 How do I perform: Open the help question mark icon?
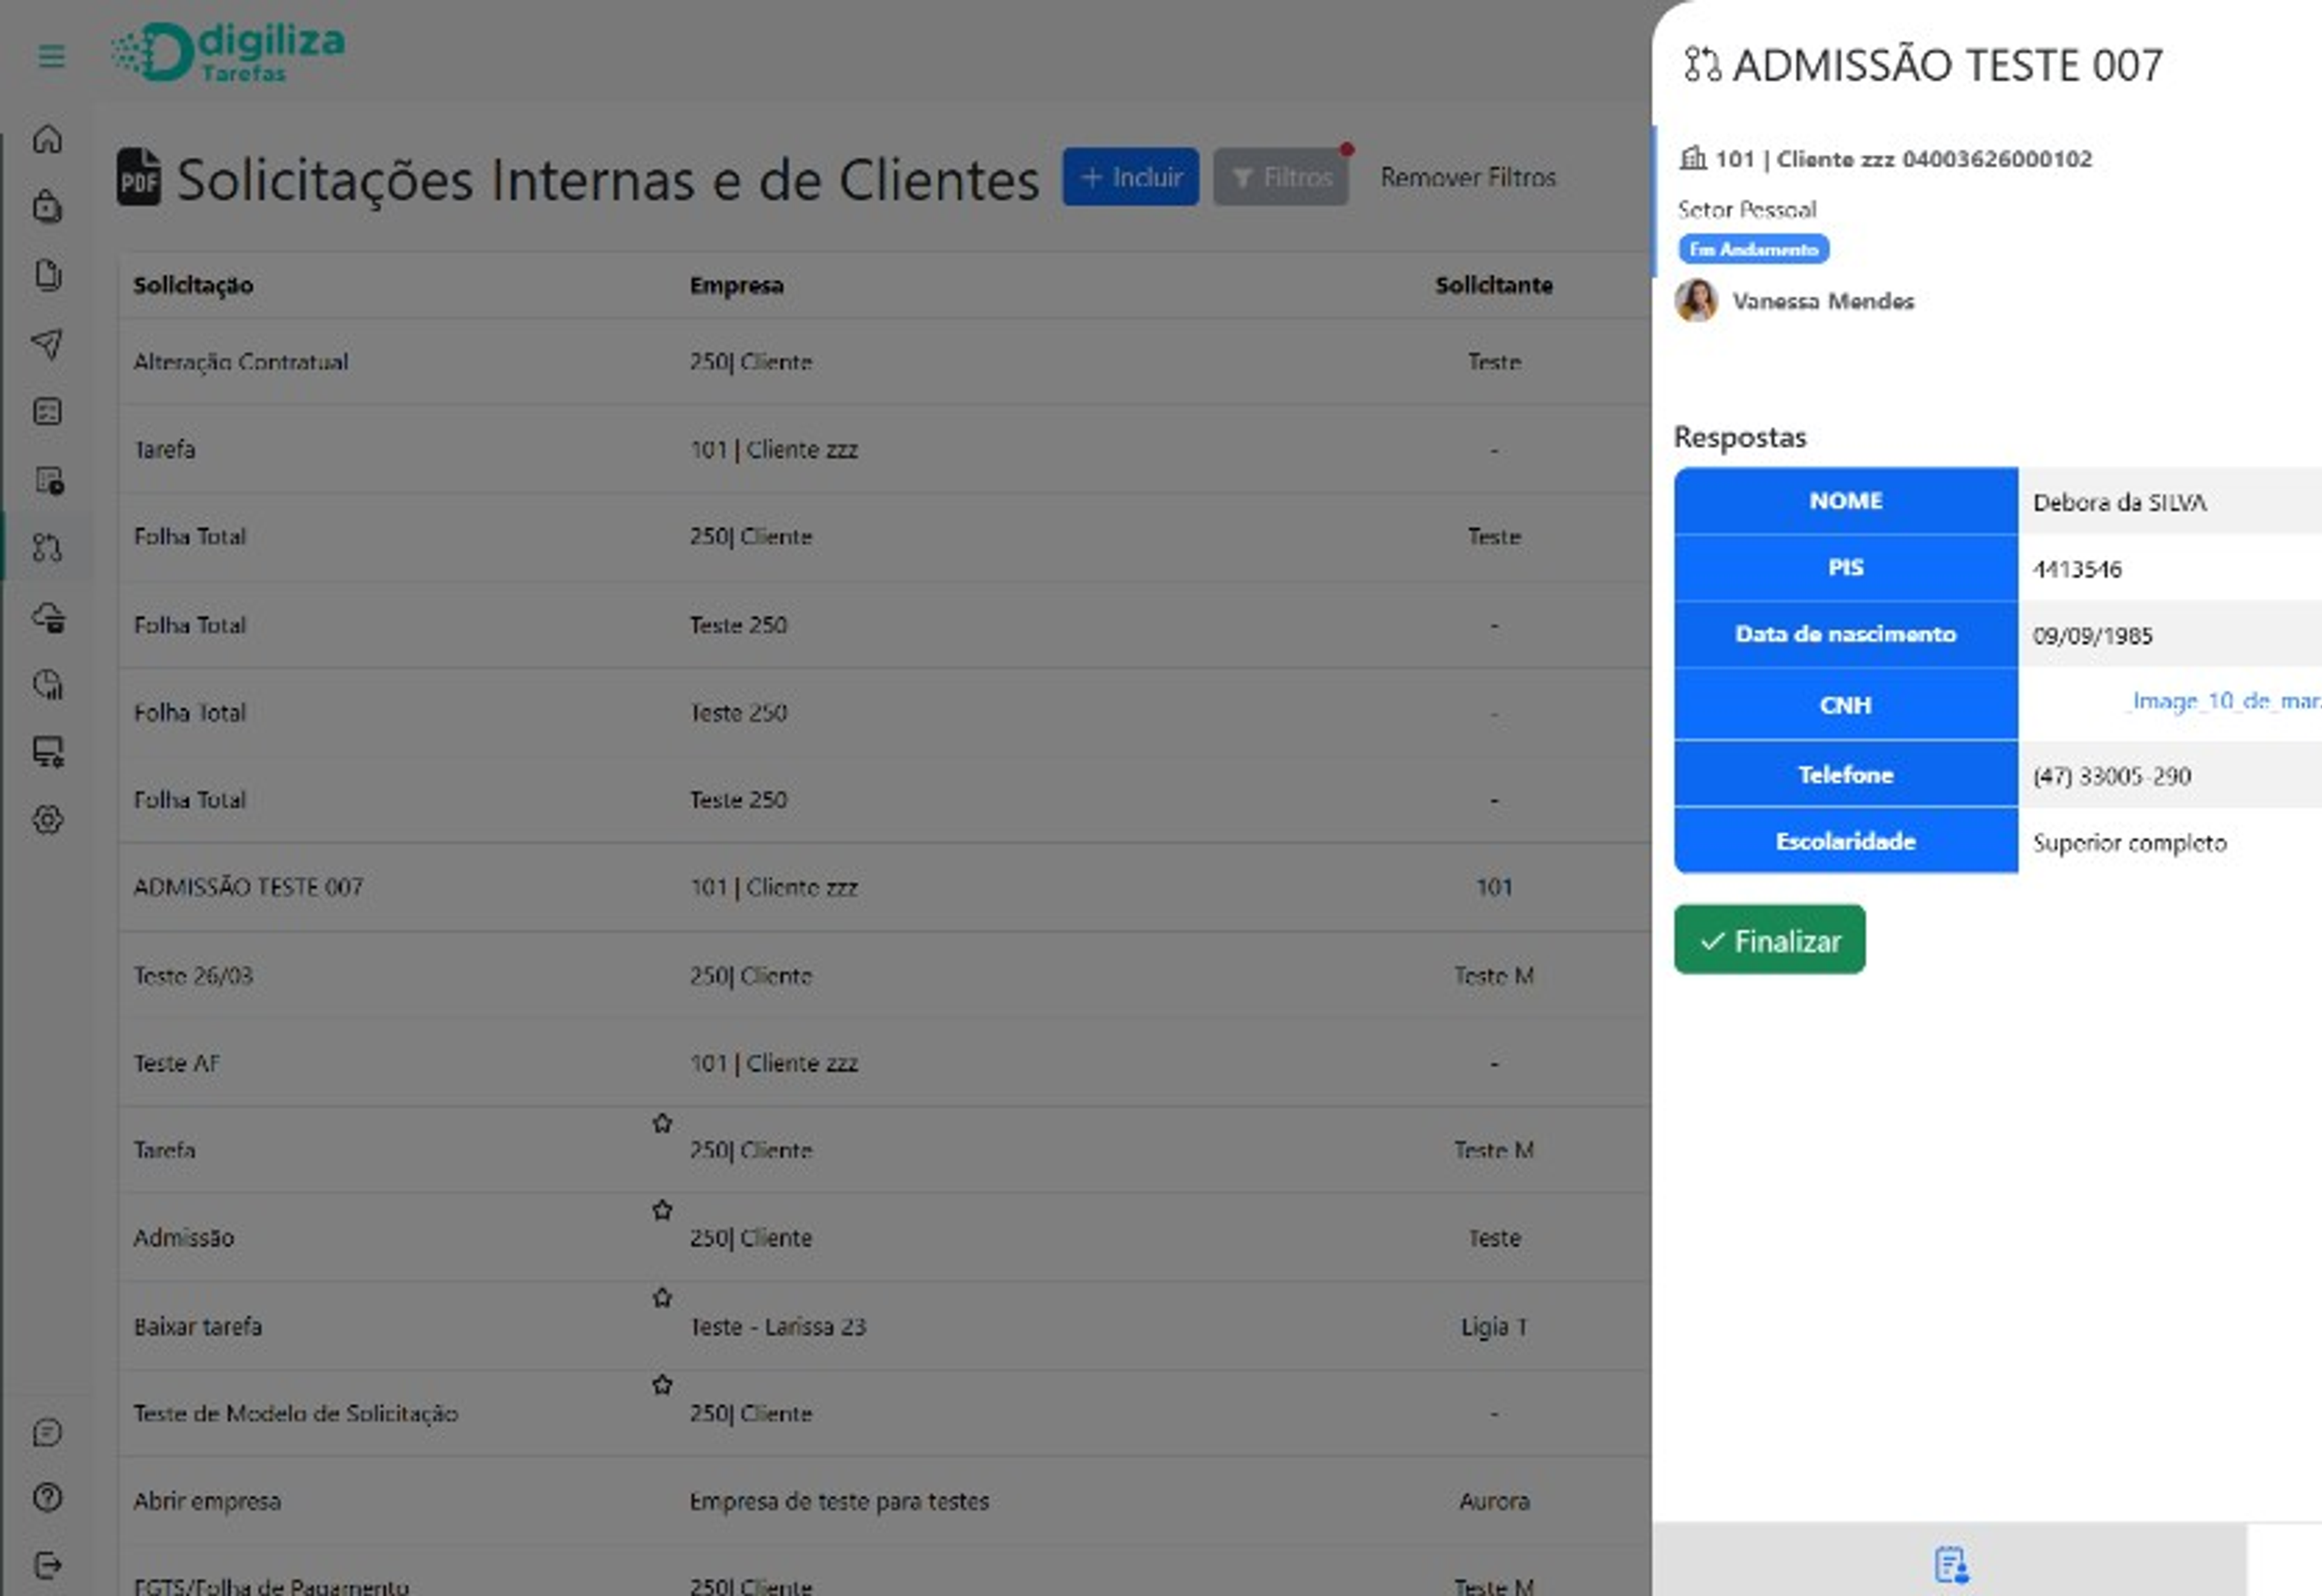[48, 1497]
